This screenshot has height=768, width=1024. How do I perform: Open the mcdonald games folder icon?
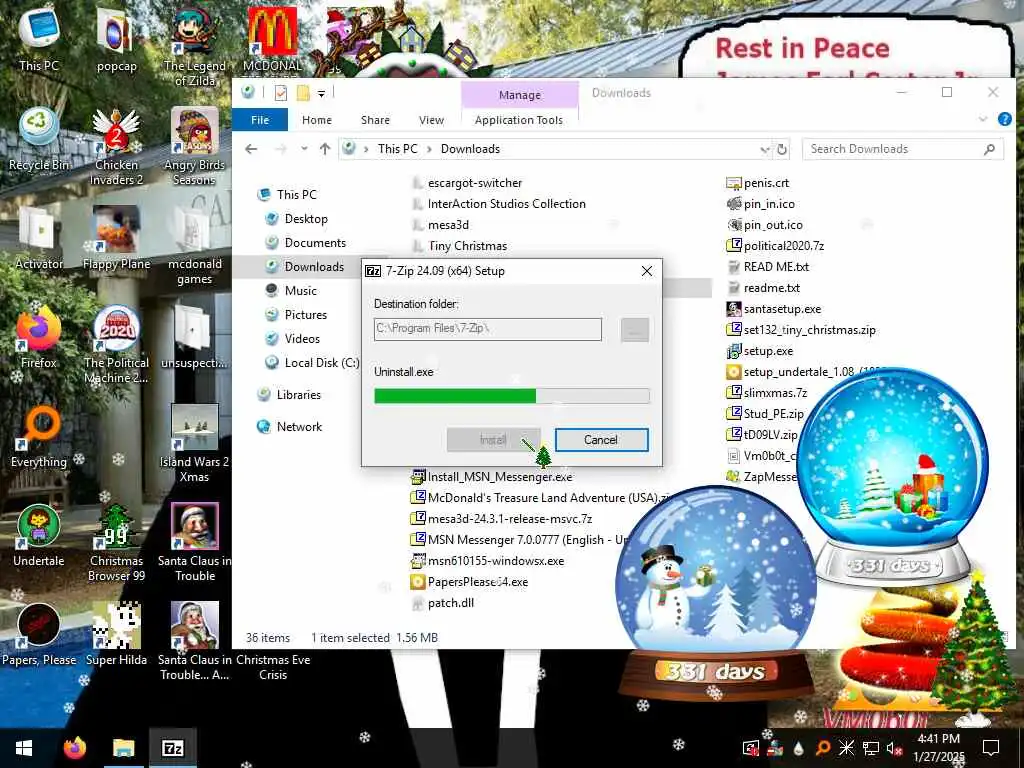point(195,246)
